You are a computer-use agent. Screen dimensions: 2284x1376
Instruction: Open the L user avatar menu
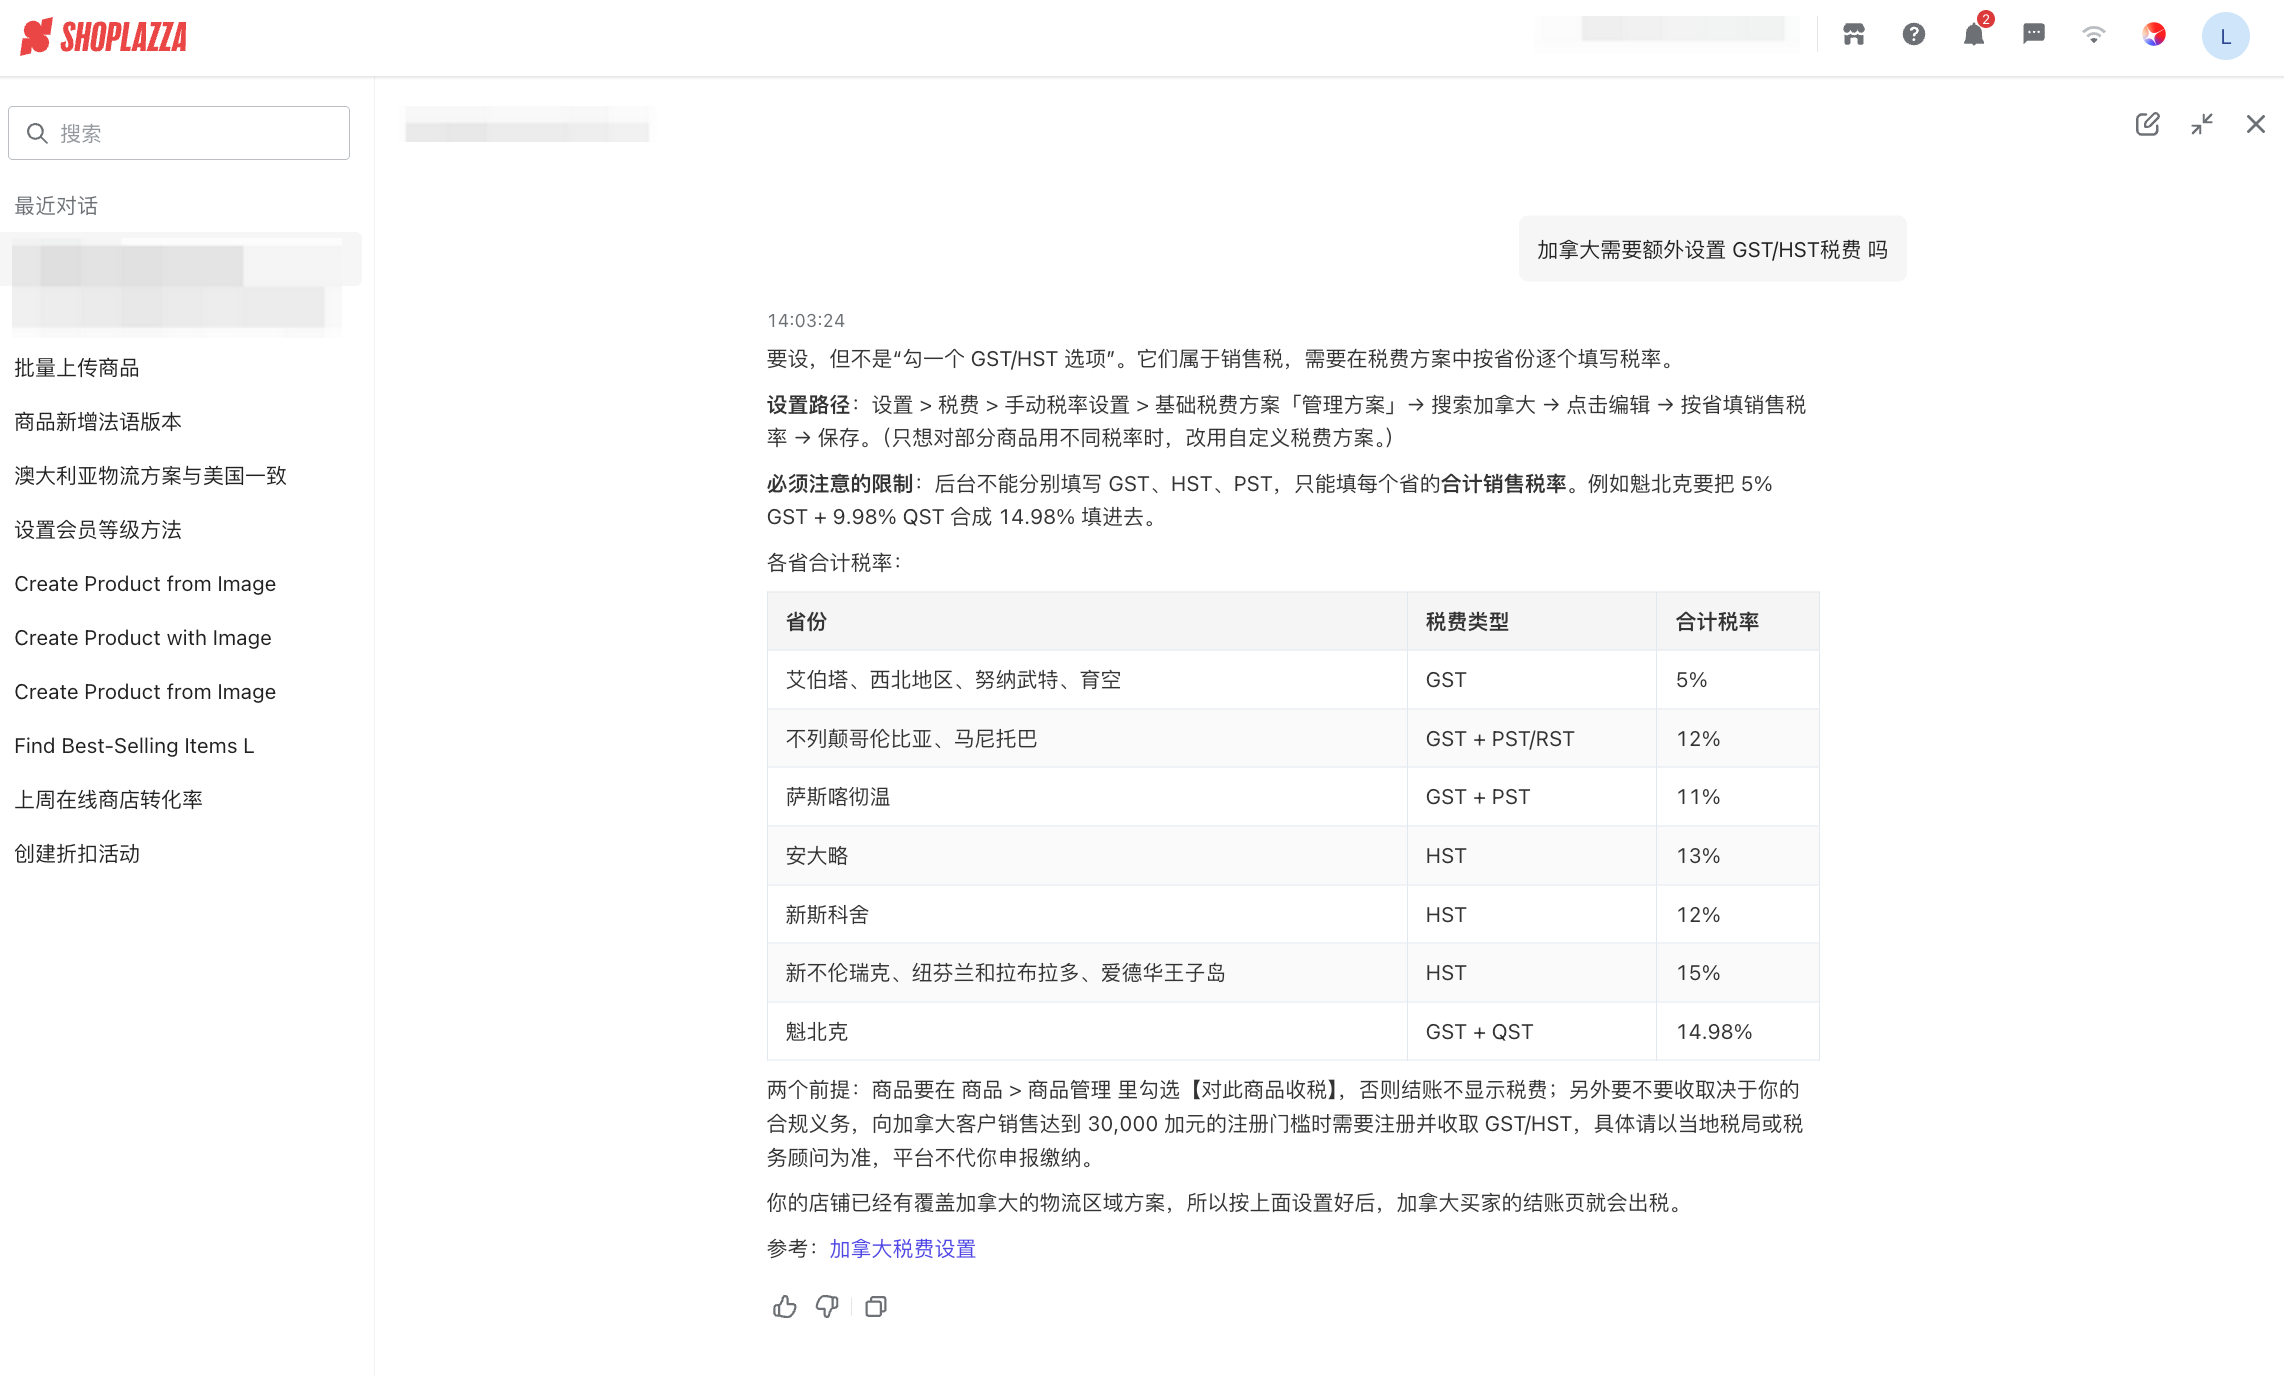[2226, 36]
